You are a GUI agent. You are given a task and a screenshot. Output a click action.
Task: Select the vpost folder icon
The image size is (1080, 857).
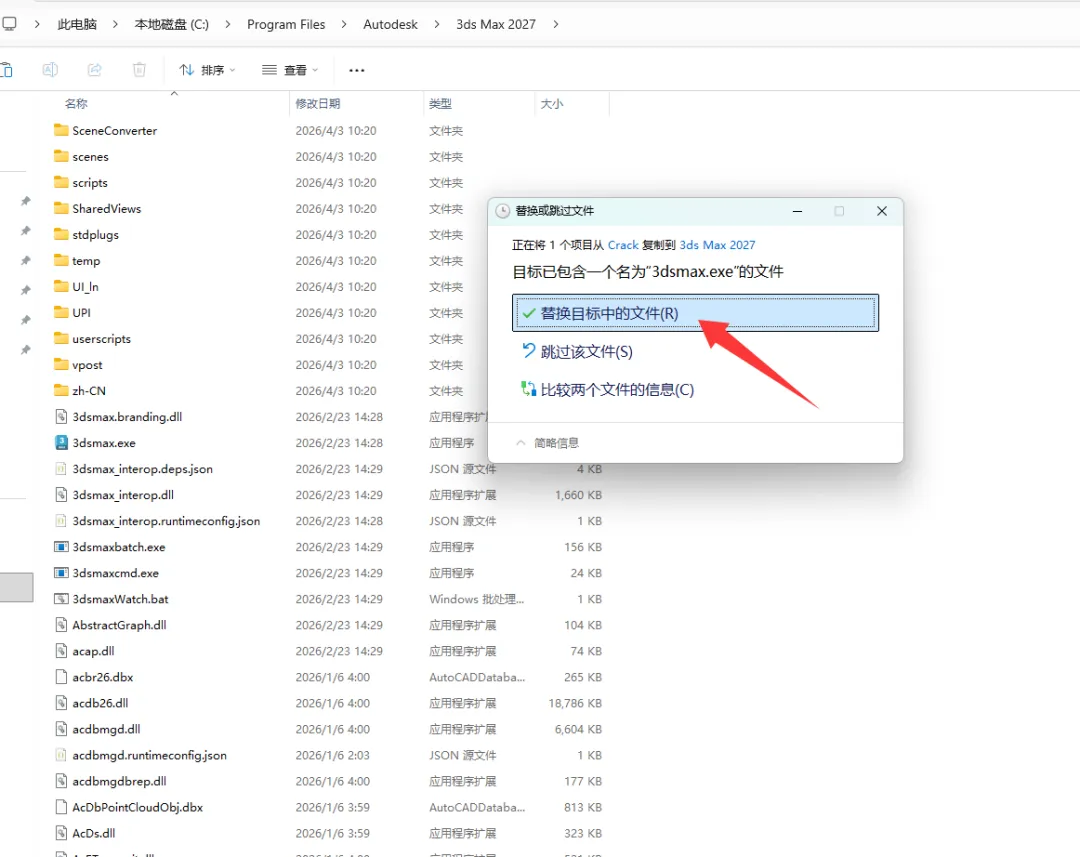click(x=61, y=364)
